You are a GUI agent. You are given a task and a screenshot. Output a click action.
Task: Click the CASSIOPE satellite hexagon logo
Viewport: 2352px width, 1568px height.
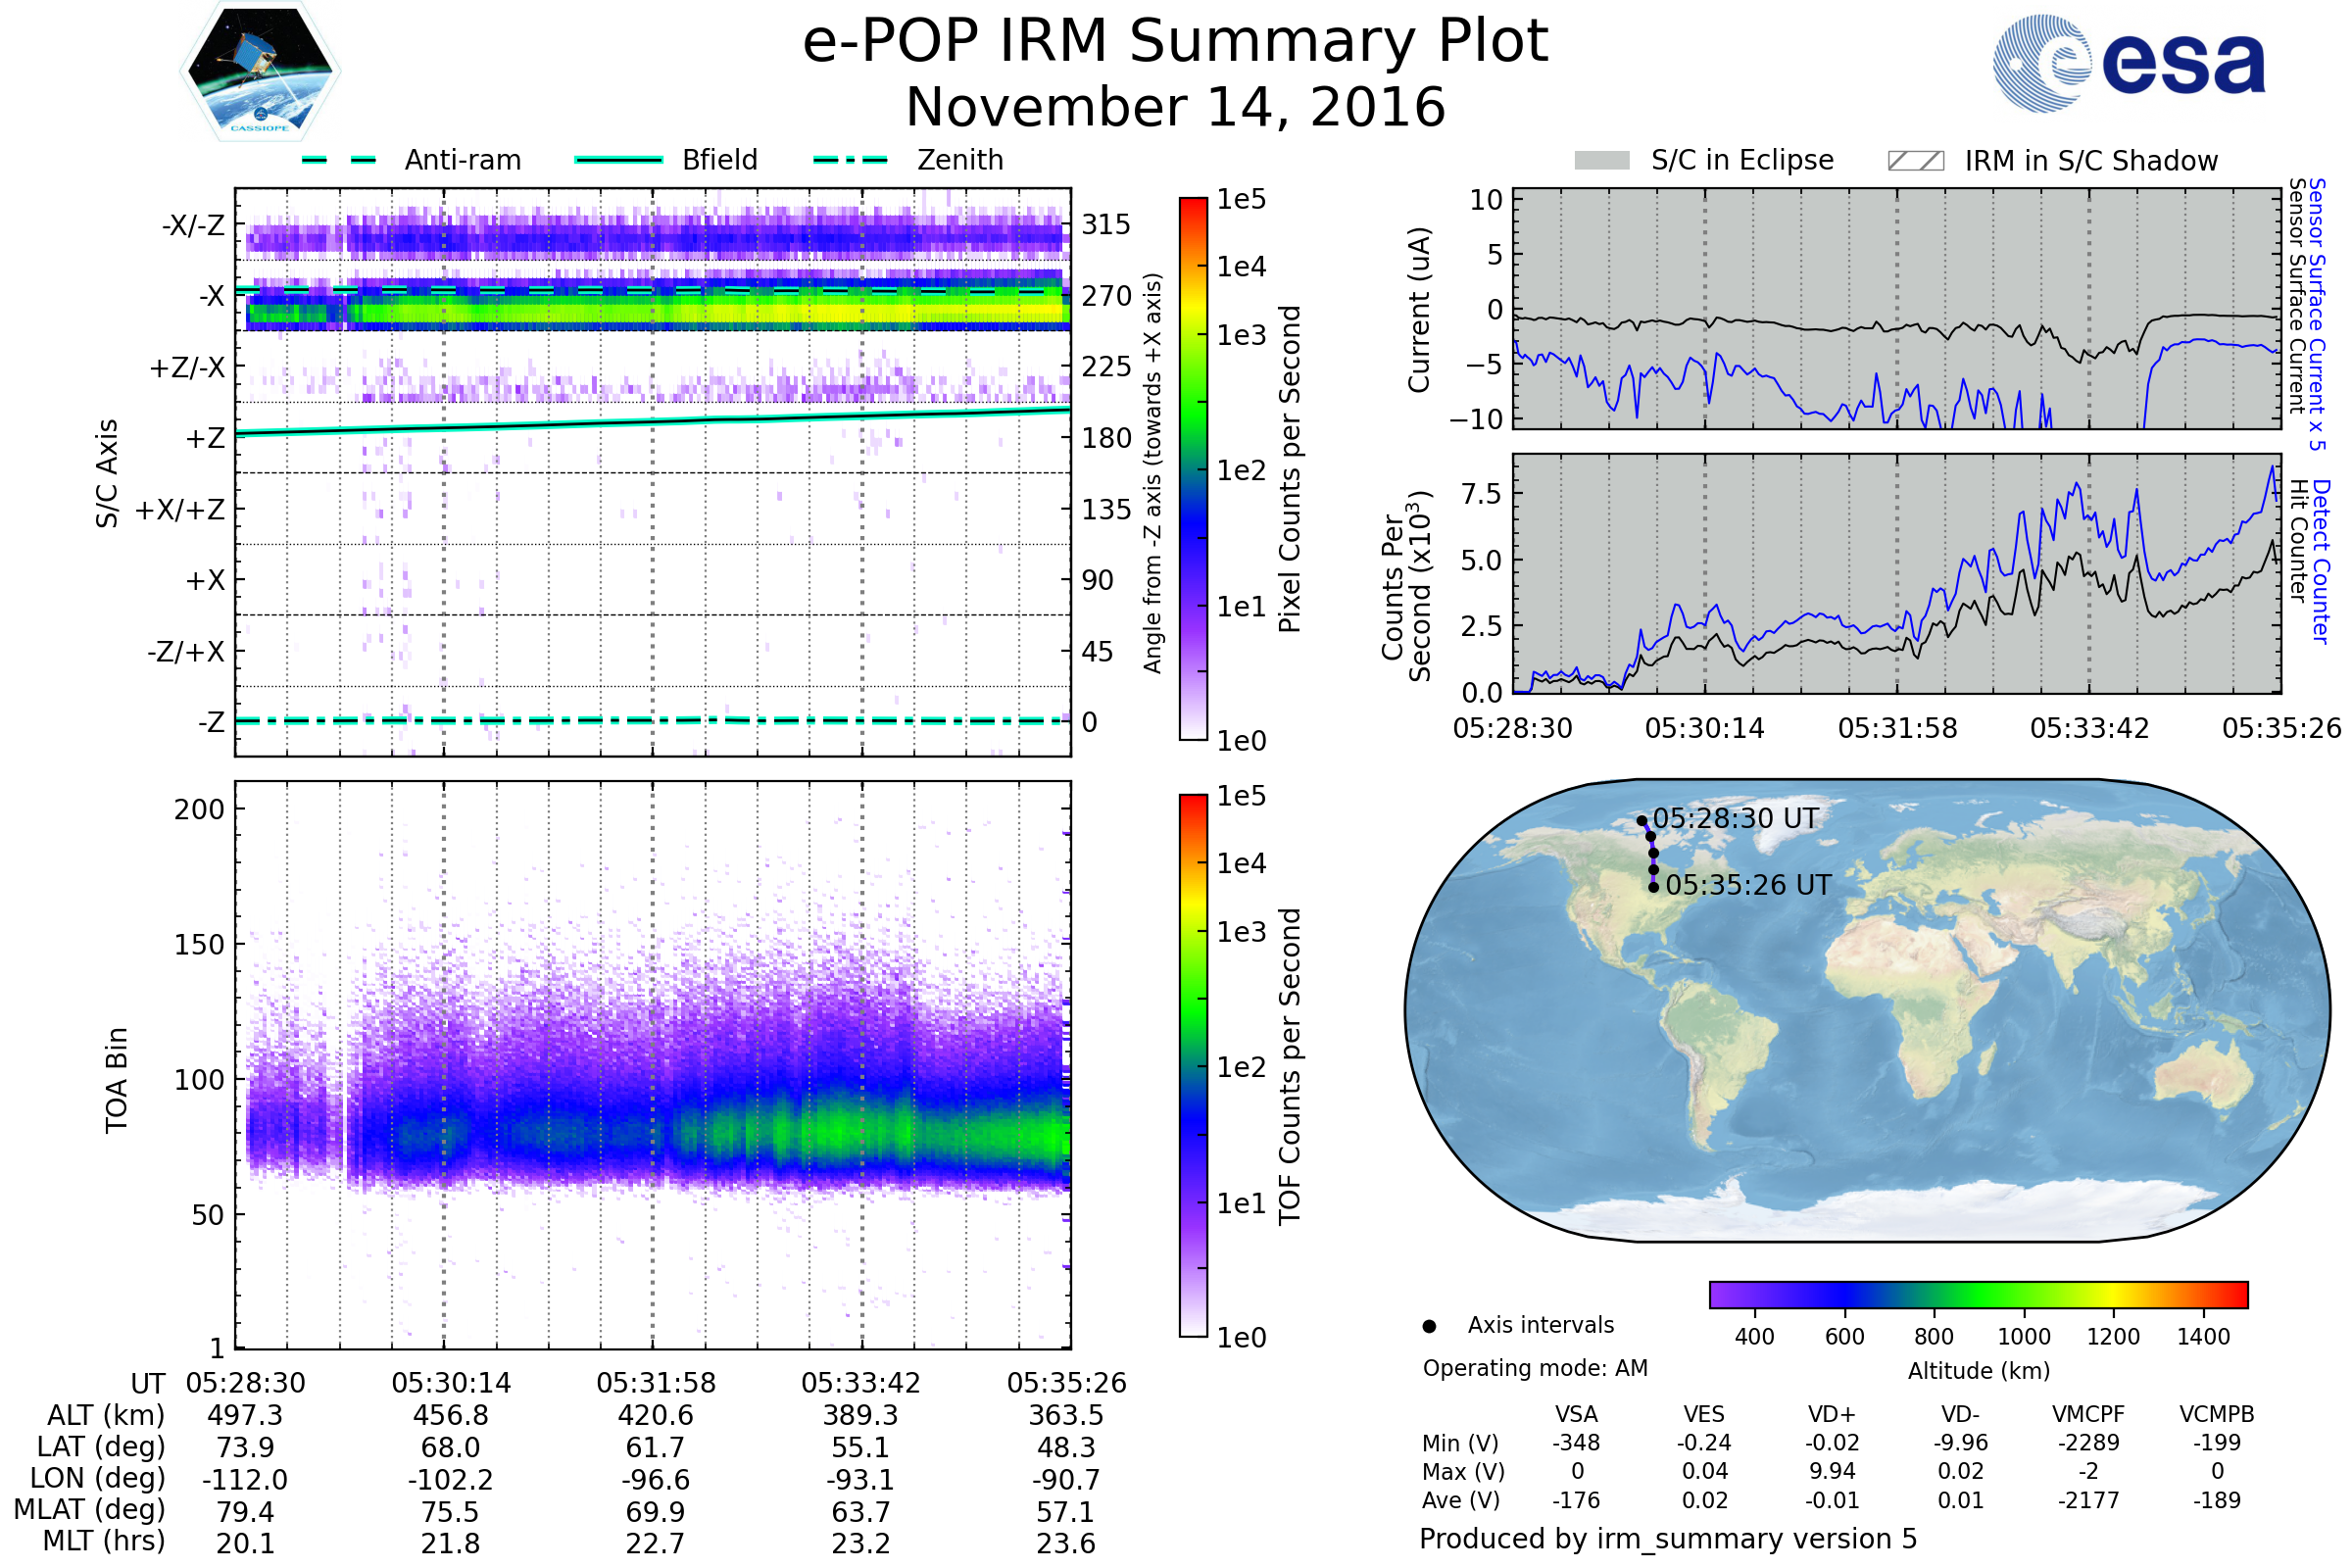pyautogui.click(x=260, y=72)
